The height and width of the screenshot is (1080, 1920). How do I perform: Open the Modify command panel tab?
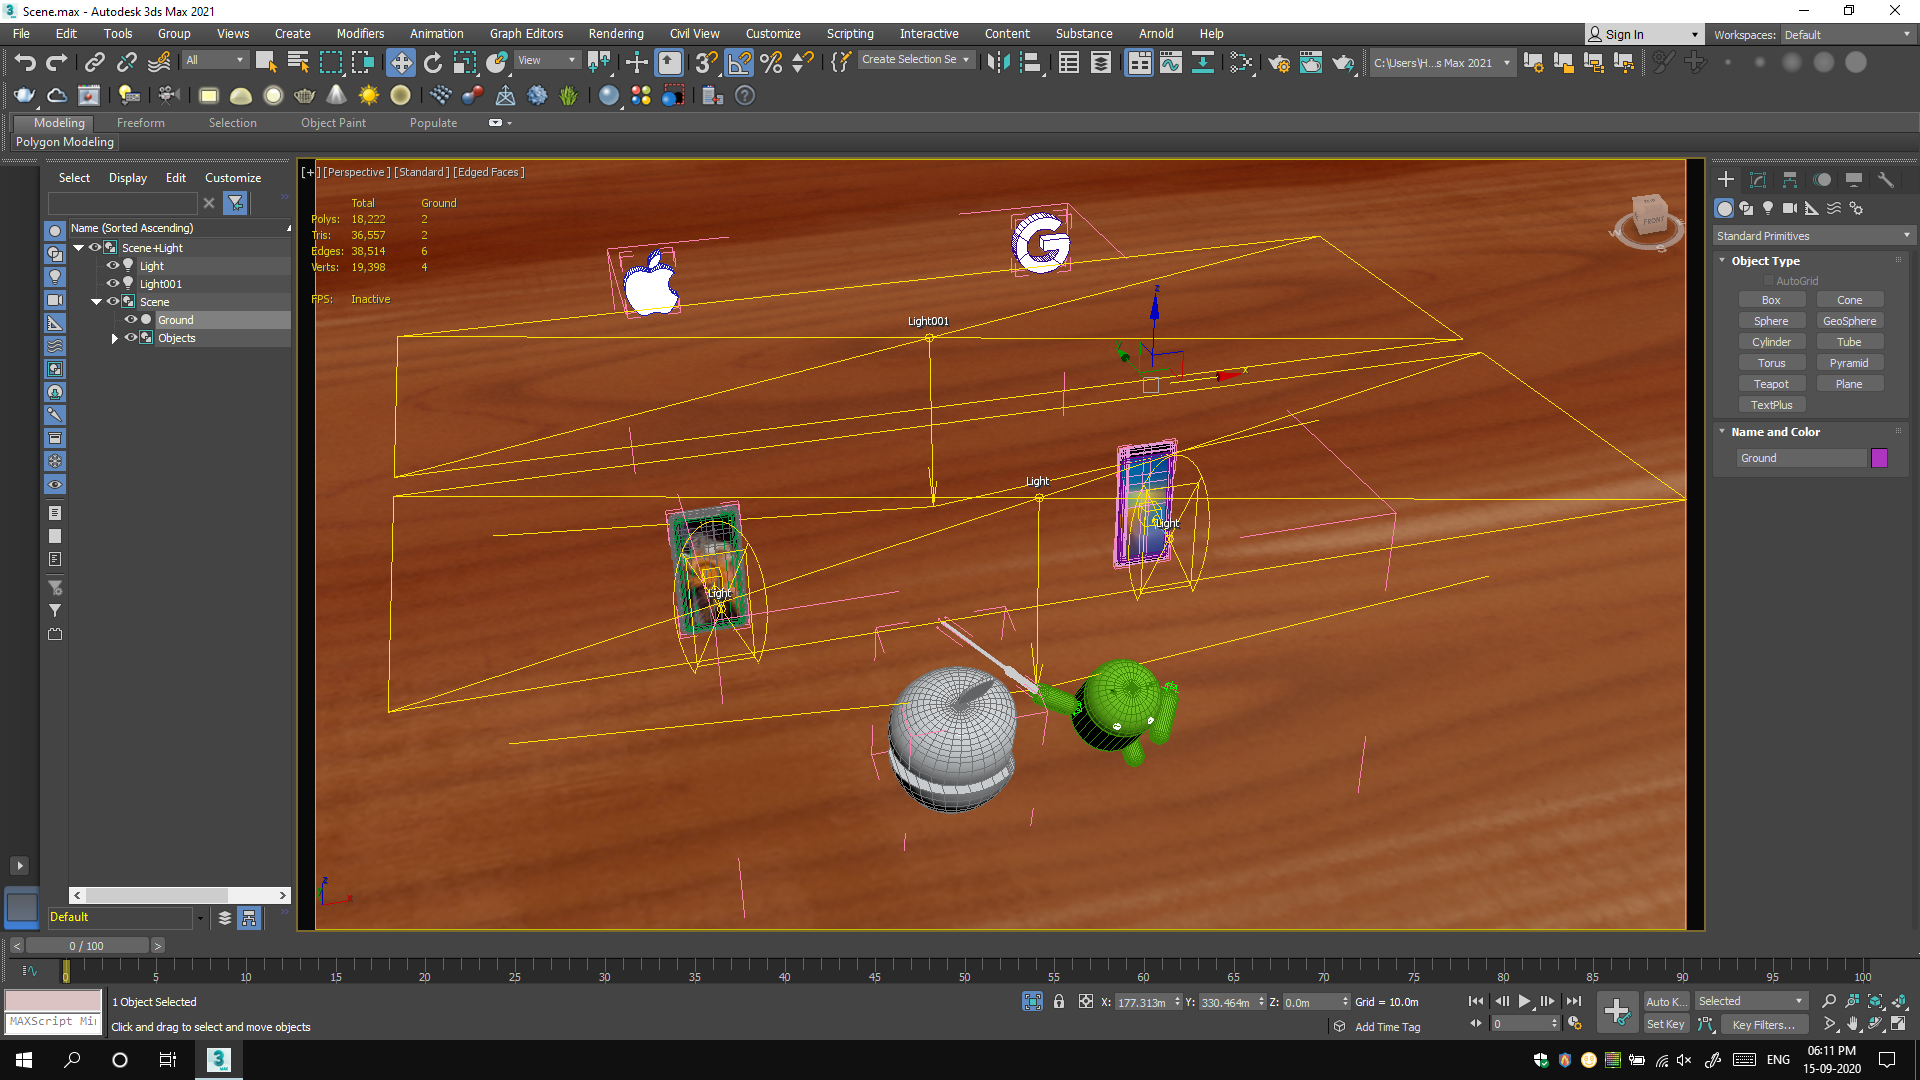coord(1758,180)
